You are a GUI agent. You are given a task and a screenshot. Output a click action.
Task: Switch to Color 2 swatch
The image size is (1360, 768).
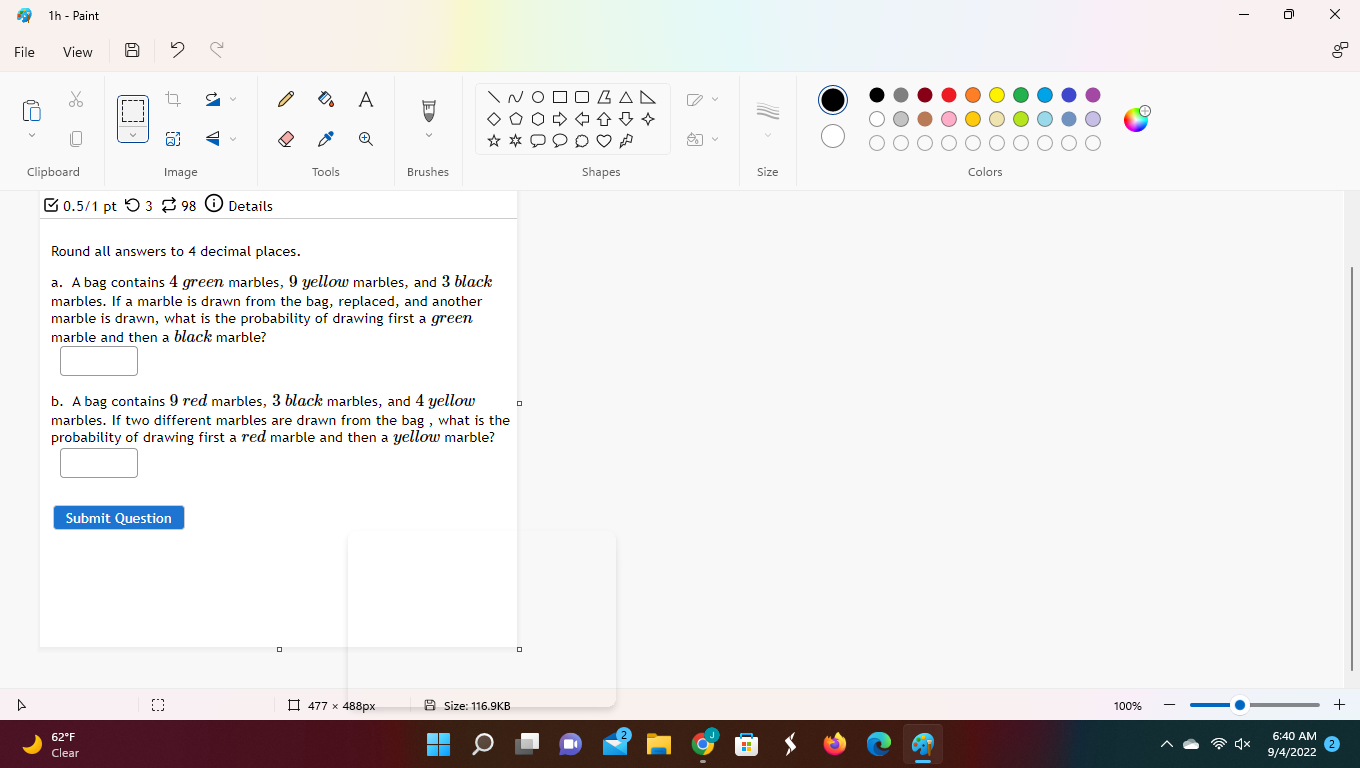click(x=832, y=136)
